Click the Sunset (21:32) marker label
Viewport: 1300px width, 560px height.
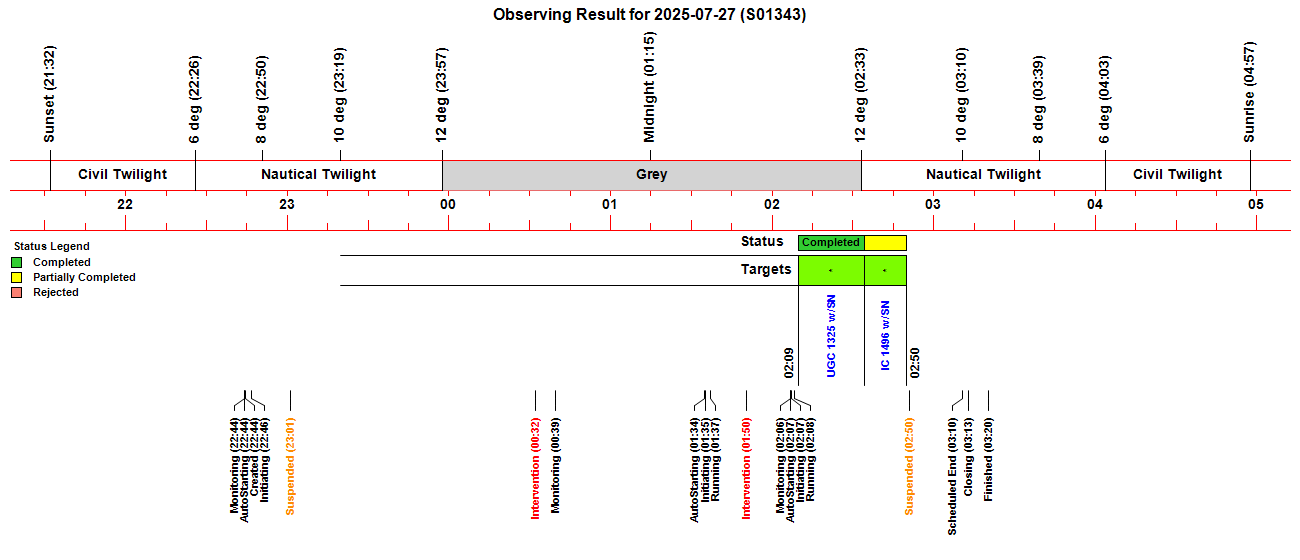50,93
